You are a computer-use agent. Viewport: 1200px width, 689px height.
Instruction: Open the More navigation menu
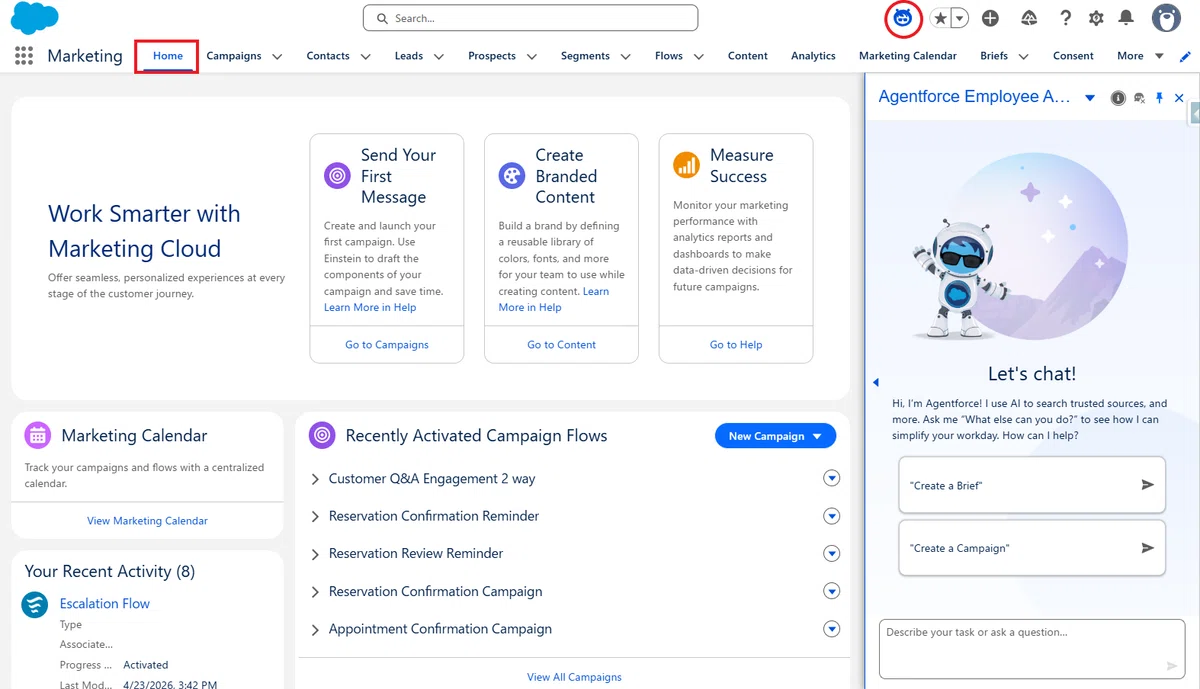[x=1140, y=56]
